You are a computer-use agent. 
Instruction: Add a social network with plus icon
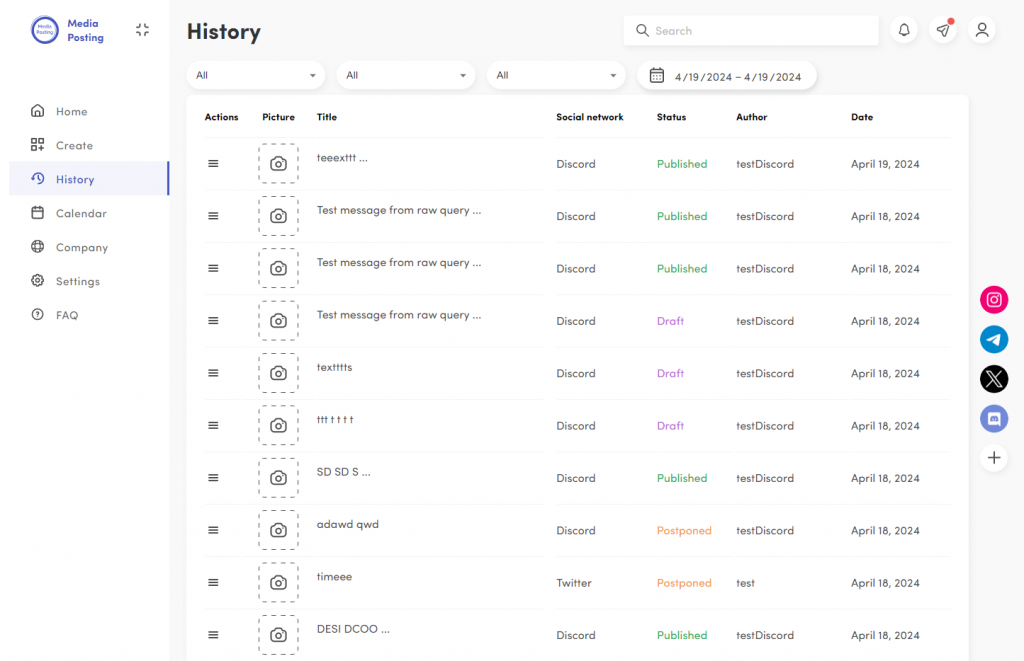pyautogui.click(x=993, y=458)
